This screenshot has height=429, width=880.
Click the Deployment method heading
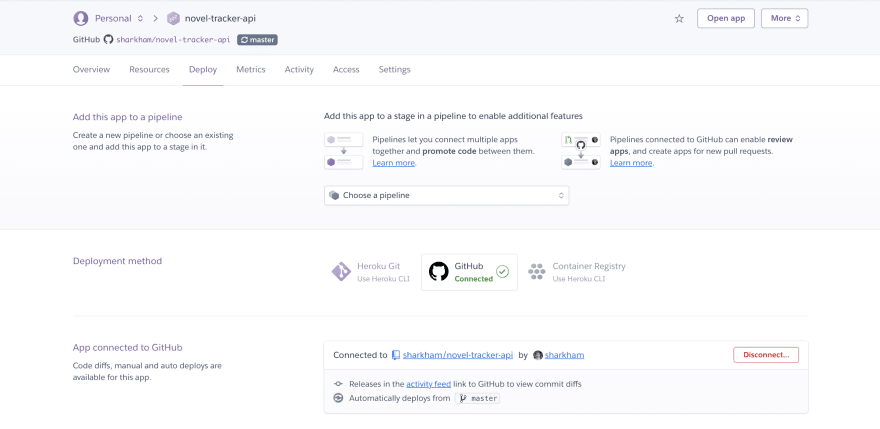[117, 261]
